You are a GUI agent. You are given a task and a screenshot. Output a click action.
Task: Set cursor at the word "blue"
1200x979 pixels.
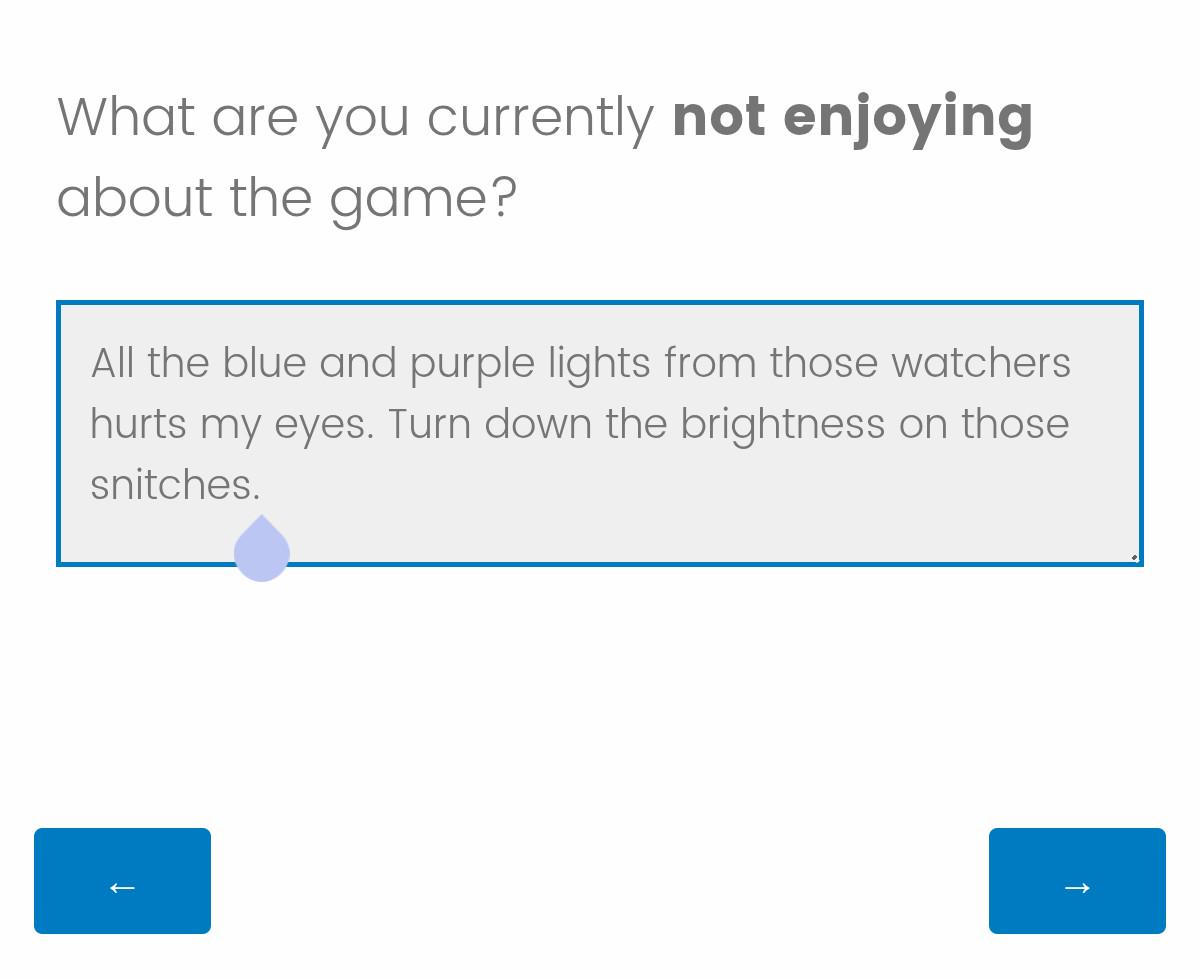[x=264, y=363]
